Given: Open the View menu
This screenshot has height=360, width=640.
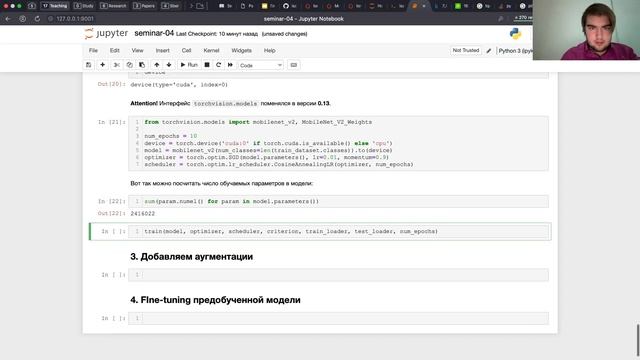Looking at the screenshot, I should [137, 51].
